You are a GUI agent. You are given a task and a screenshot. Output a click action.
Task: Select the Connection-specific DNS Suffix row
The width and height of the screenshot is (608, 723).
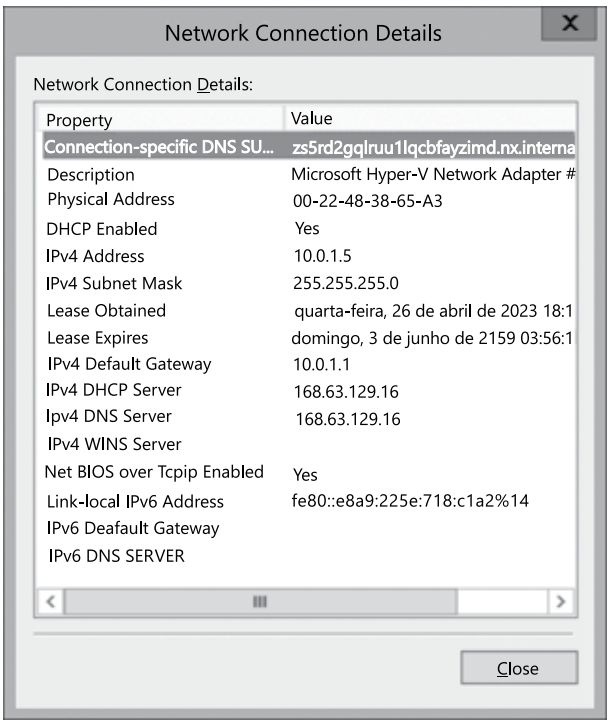[160, 147]
